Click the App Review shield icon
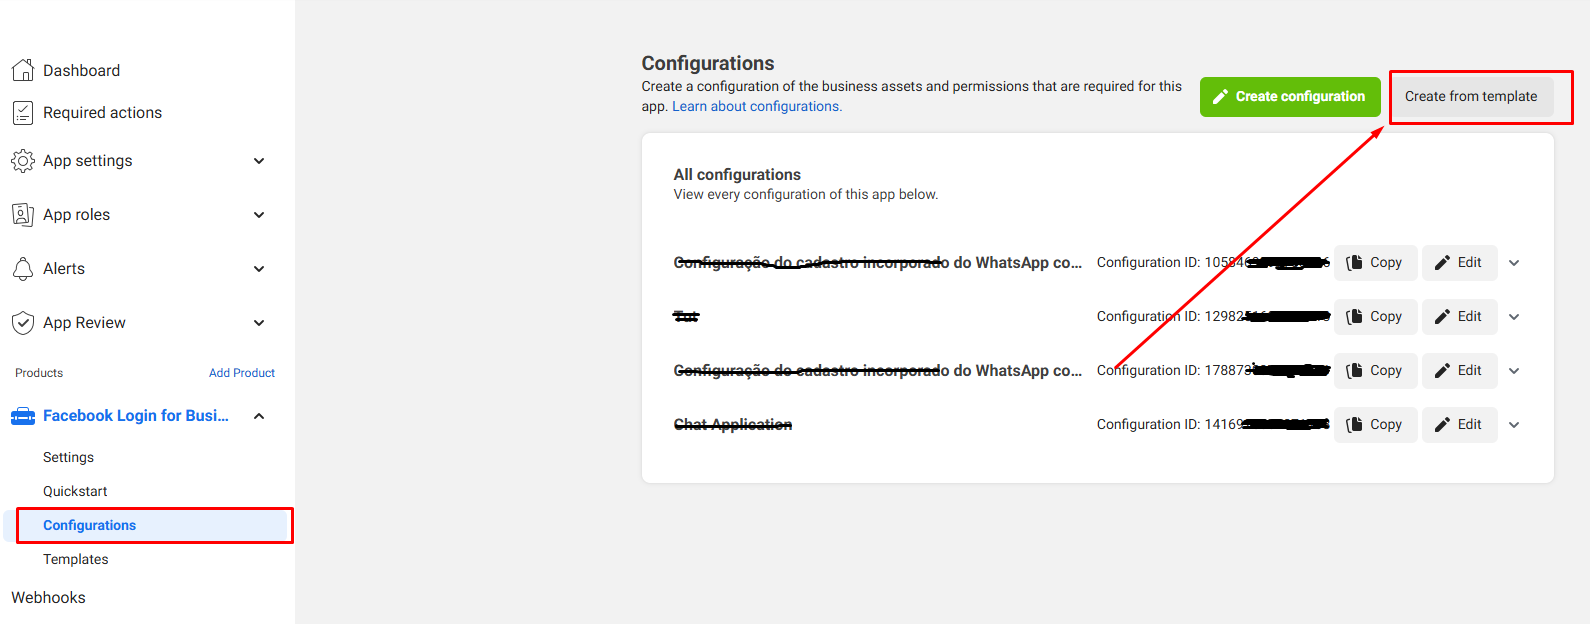Viewport: 1590px width, 624px height. click(23, 323)
